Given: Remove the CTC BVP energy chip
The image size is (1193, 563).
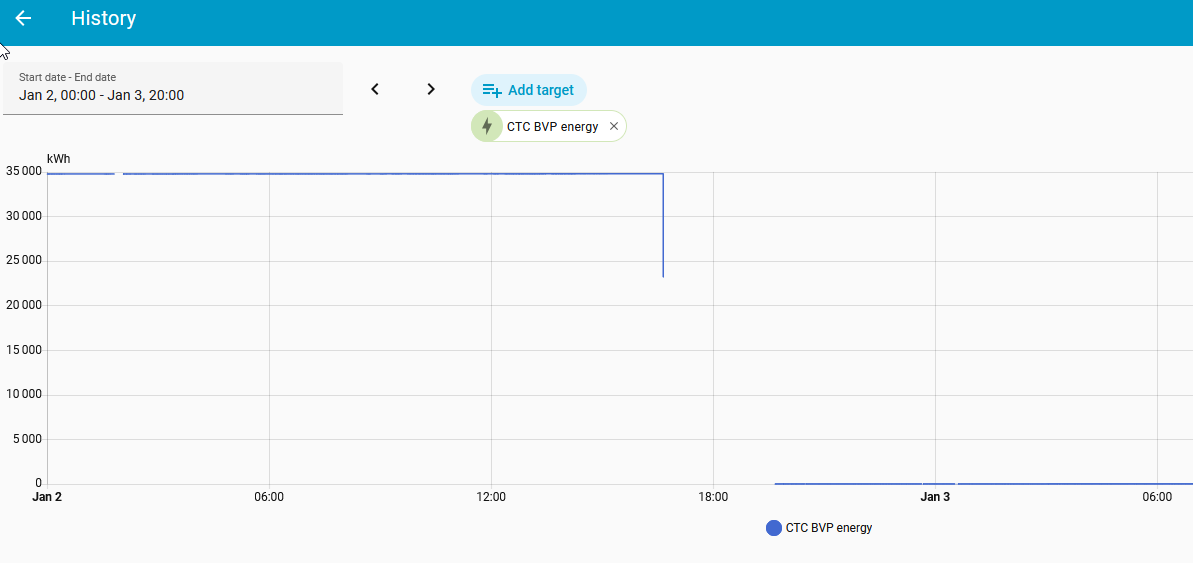Looking at the screenshot, I should [x=614, y=126].
